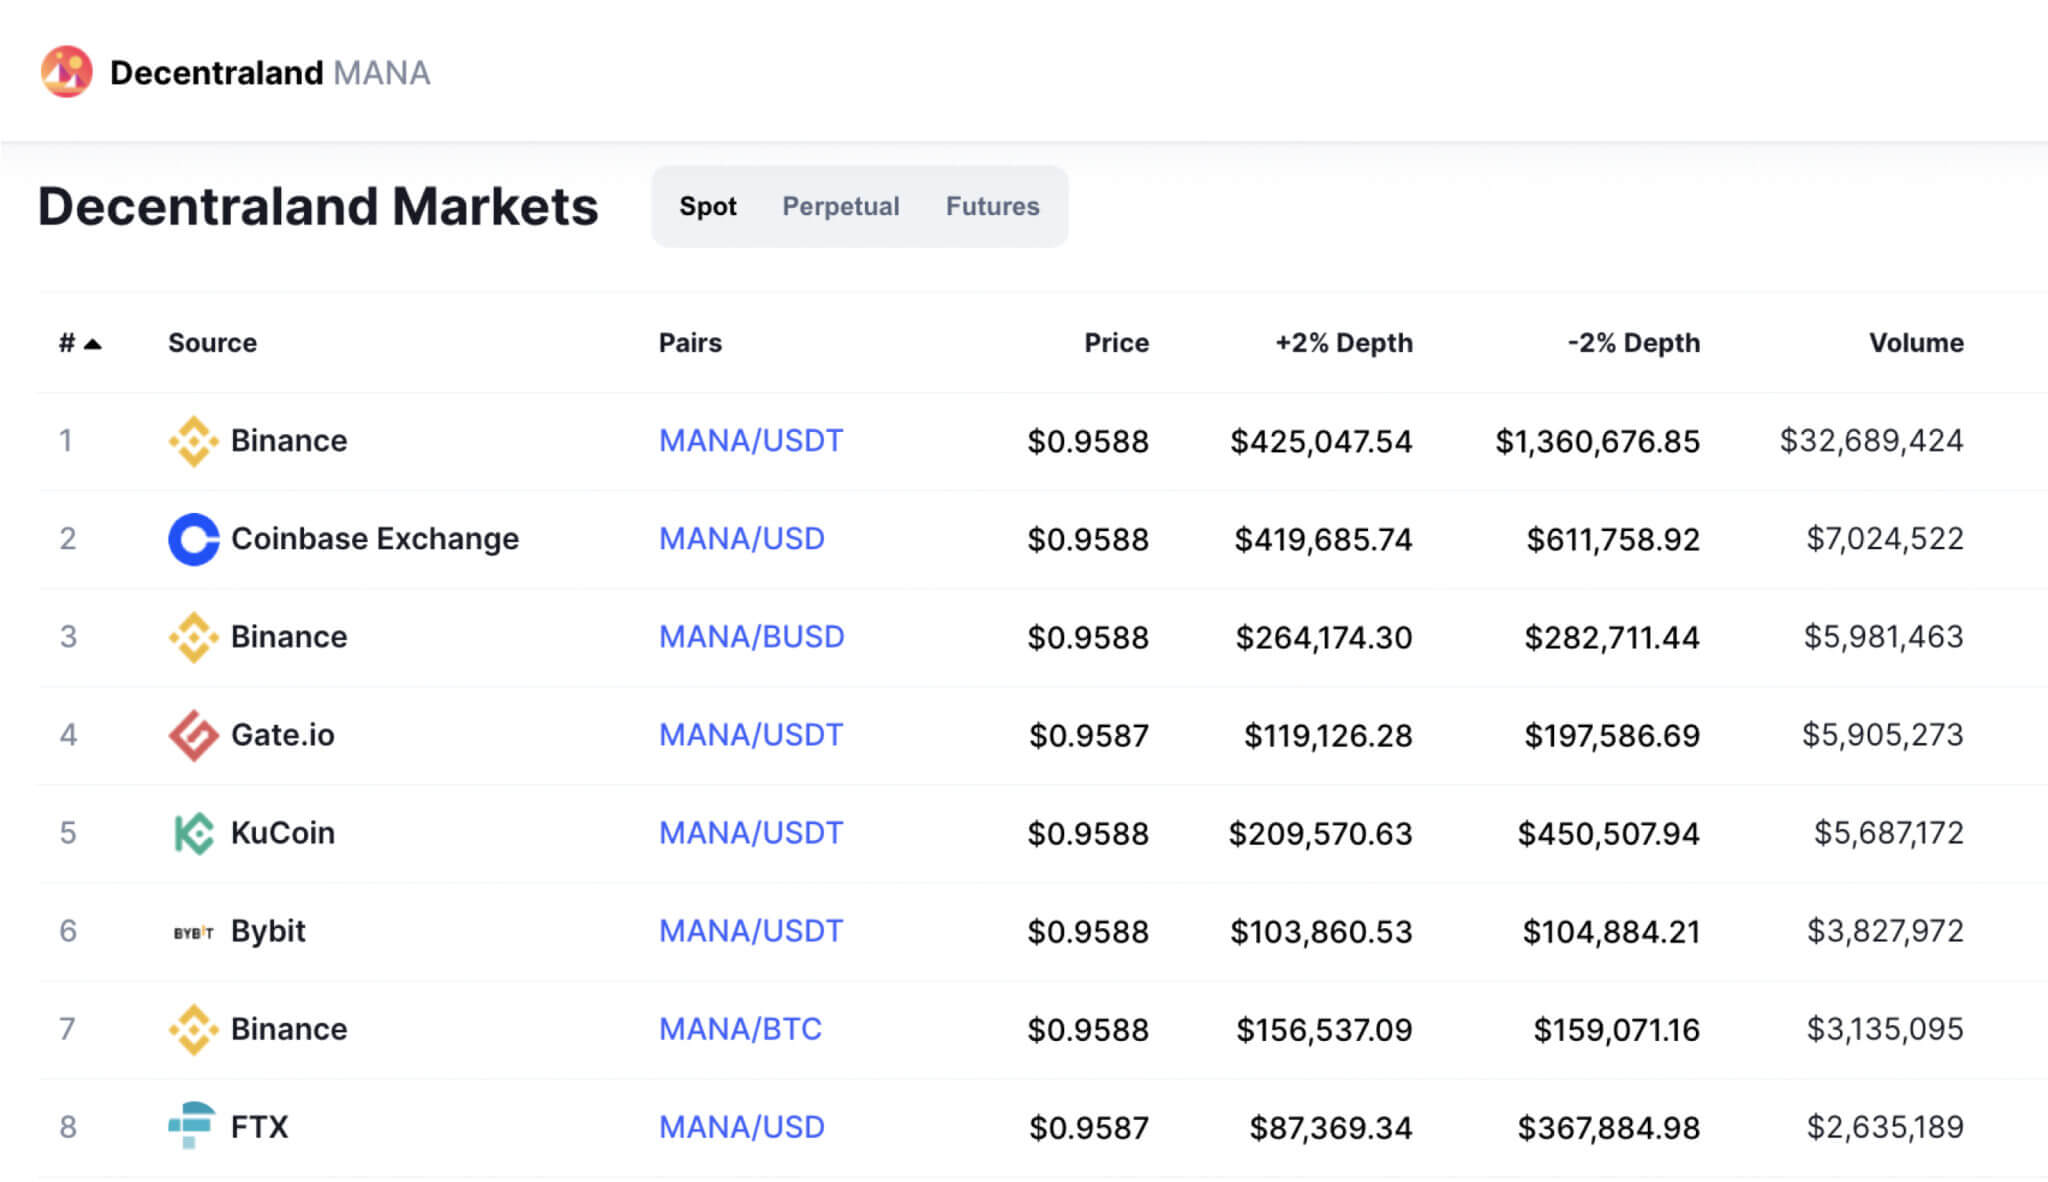Open MANA/USDT pair on Binance row 1
The width and height of the screenshot is (2048, 1182).
pos(751,441)
